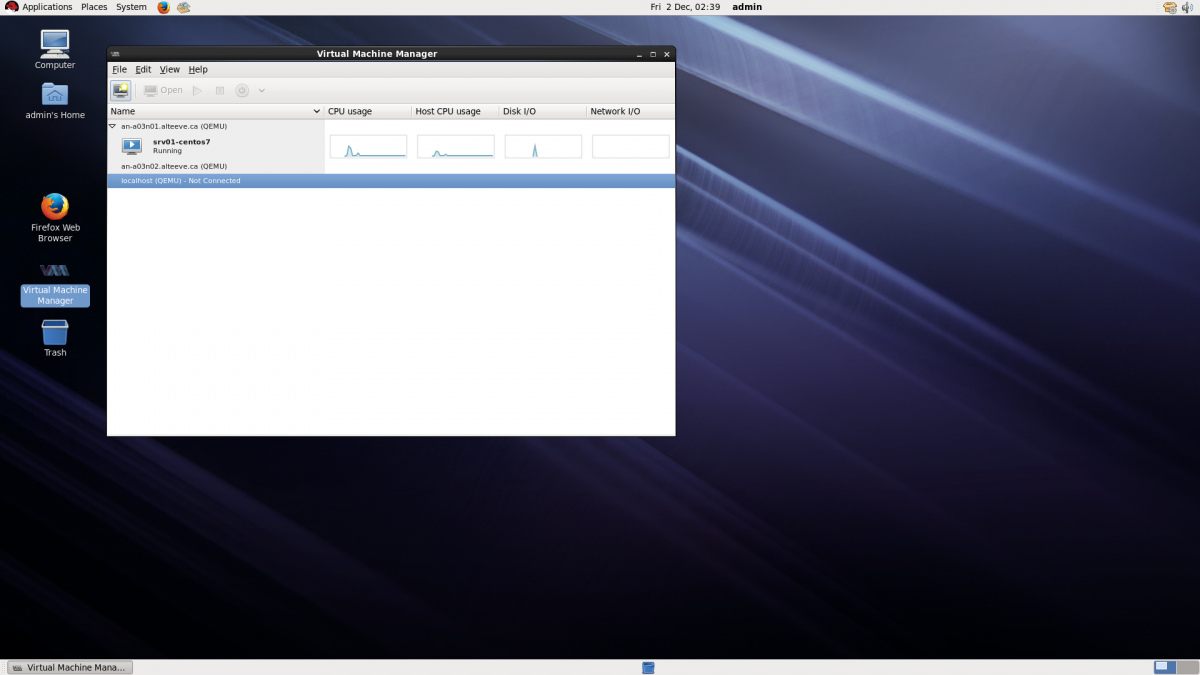Open the Computer desktop icon

[55, 44]
